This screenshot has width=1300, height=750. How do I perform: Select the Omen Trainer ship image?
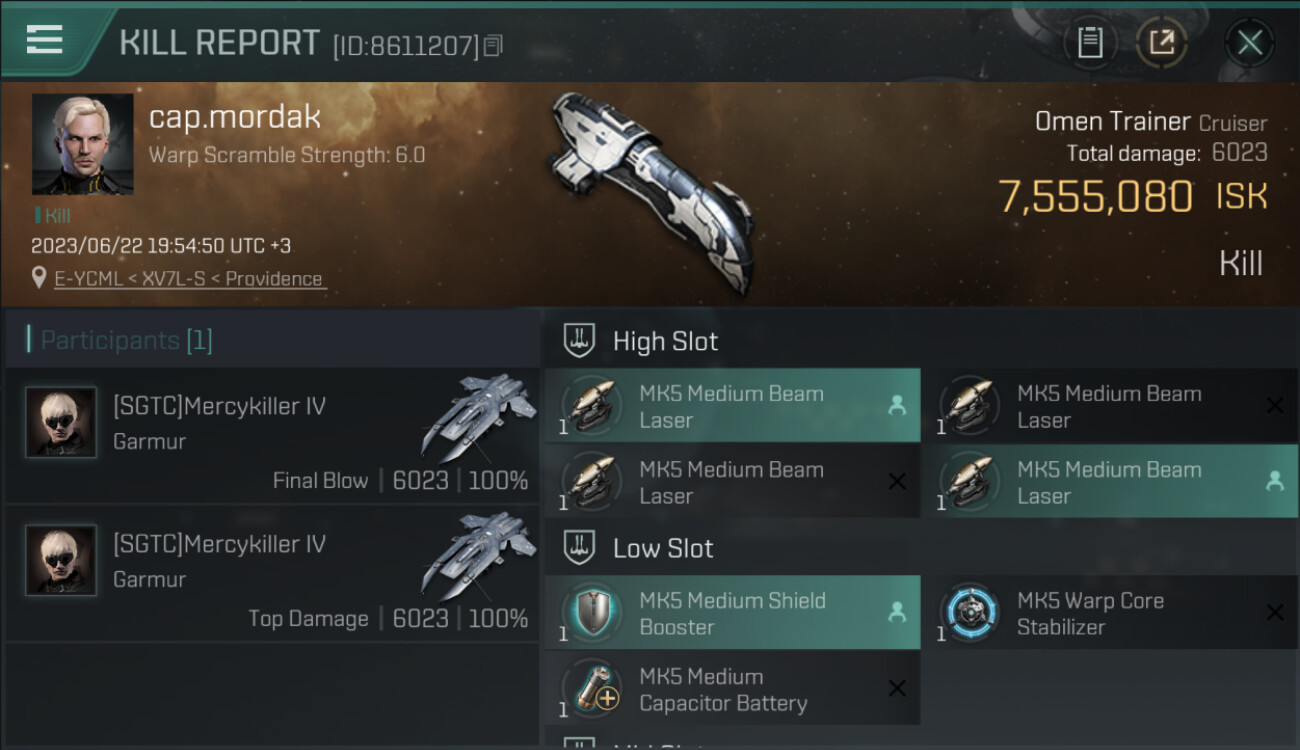[x=654, y=188]
